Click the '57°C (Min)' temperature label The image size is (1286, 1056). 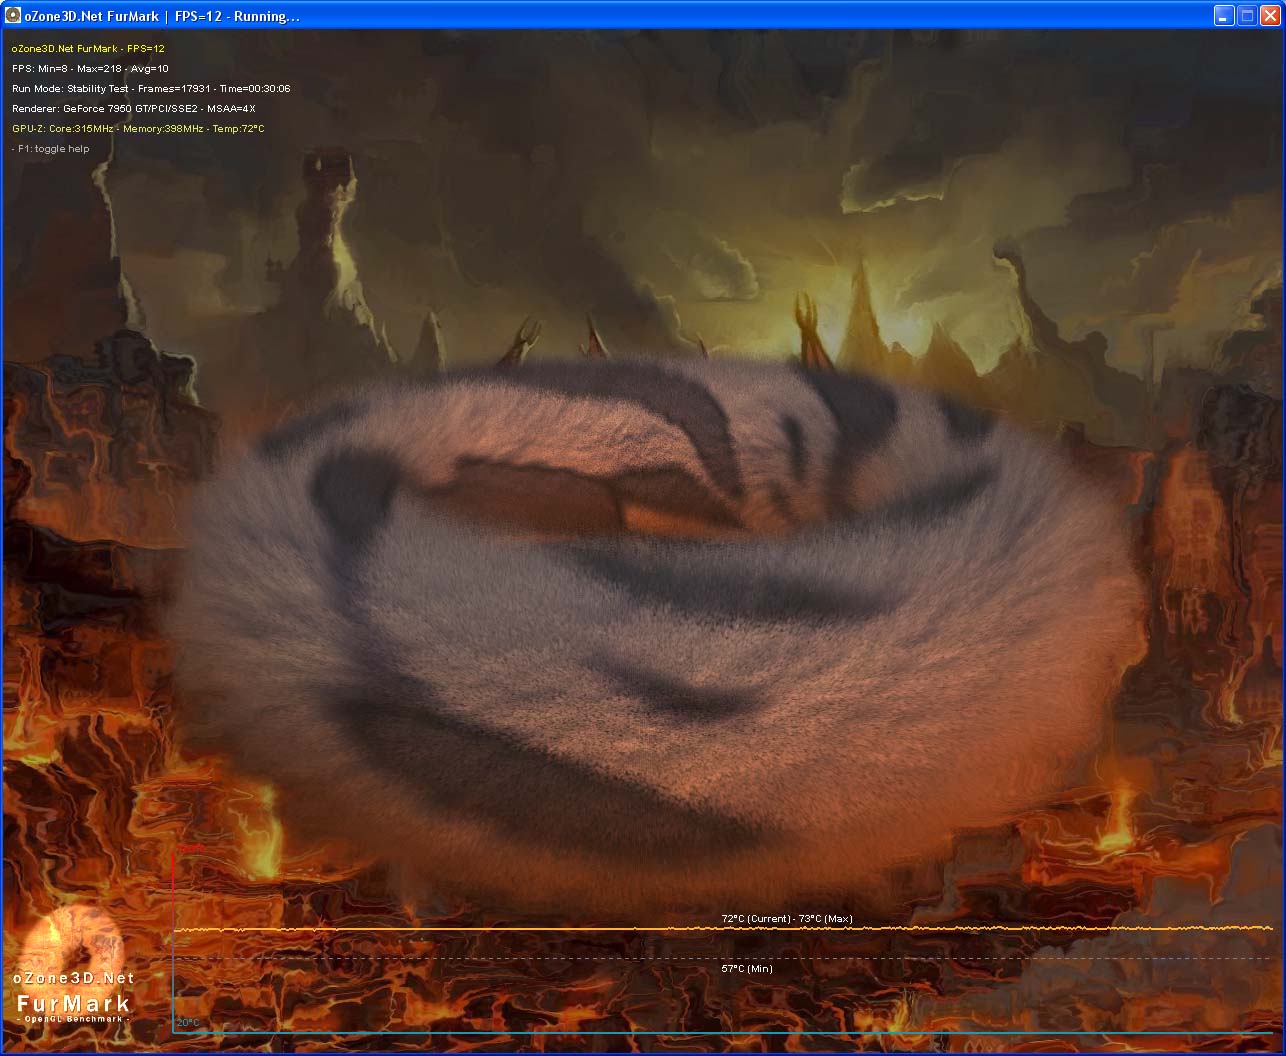pos(747,968)
